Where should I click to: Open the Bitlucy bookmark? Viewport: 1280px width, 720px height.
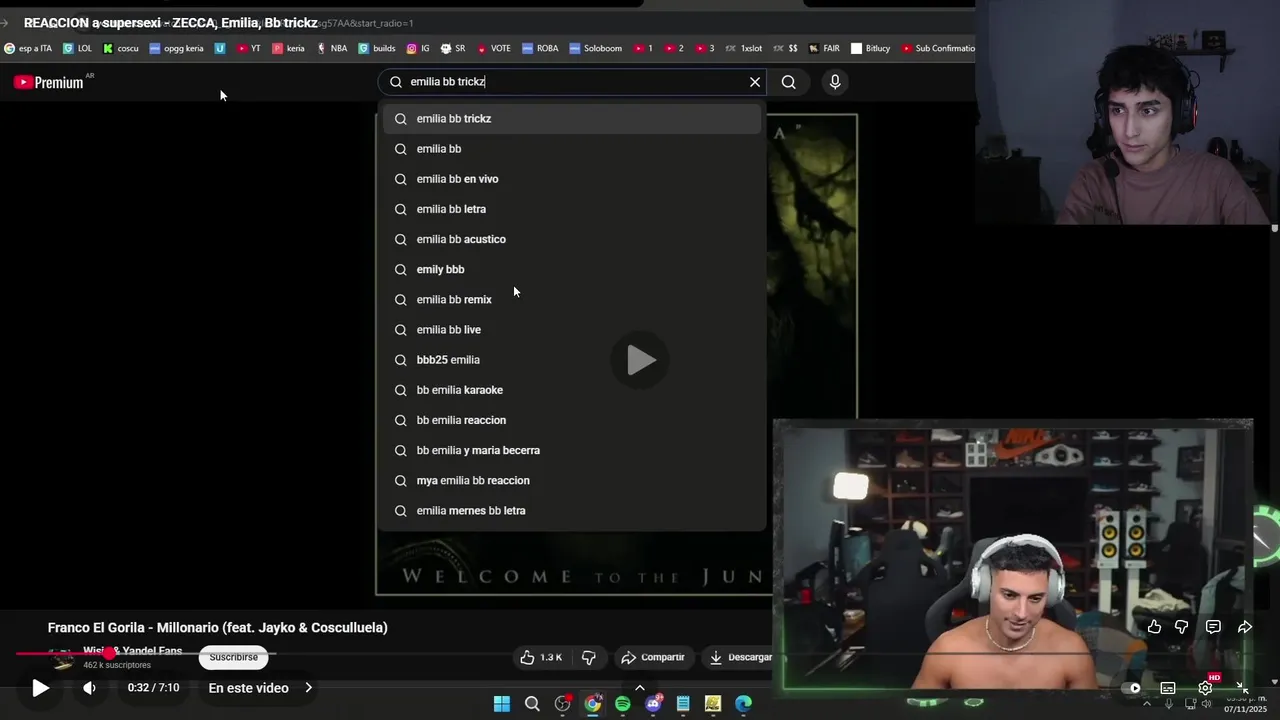[871, 48]
